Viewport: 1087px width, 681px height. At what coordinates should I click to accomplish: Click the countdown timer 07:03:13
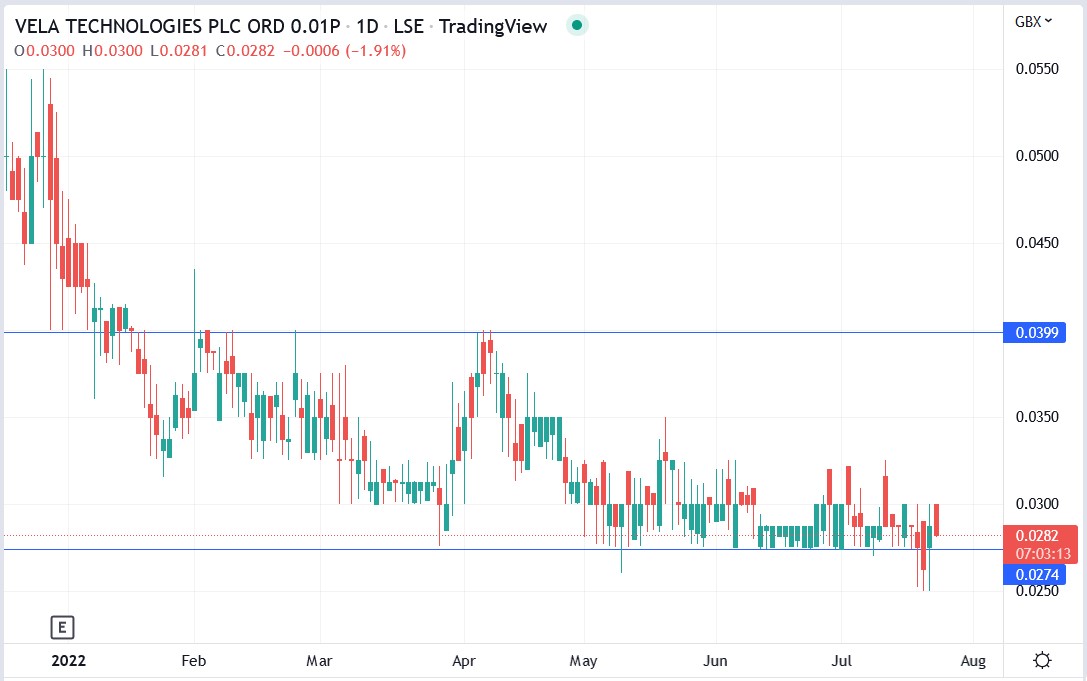click(1043, 554)
